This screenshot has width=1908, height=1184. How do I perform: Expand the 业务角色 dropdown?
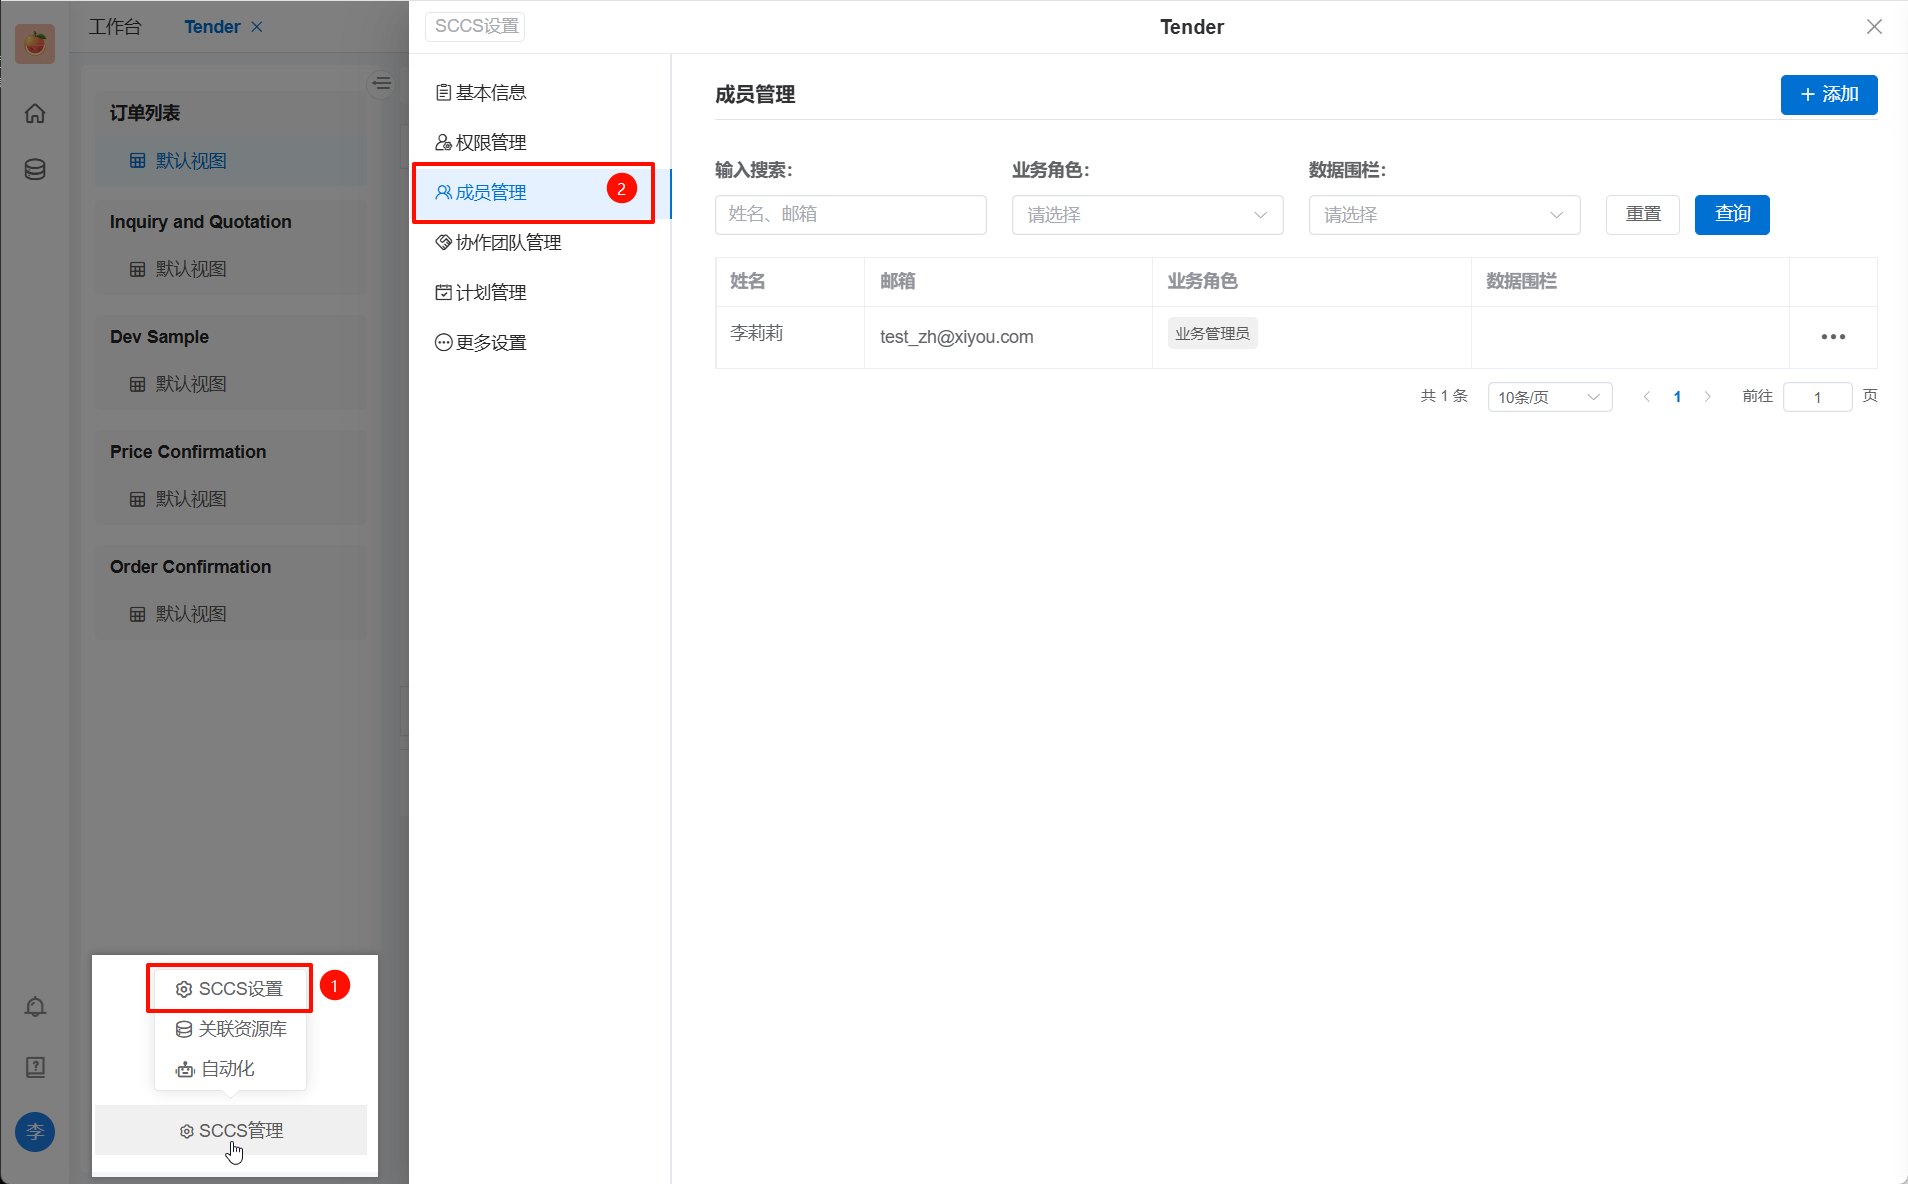1147,215
